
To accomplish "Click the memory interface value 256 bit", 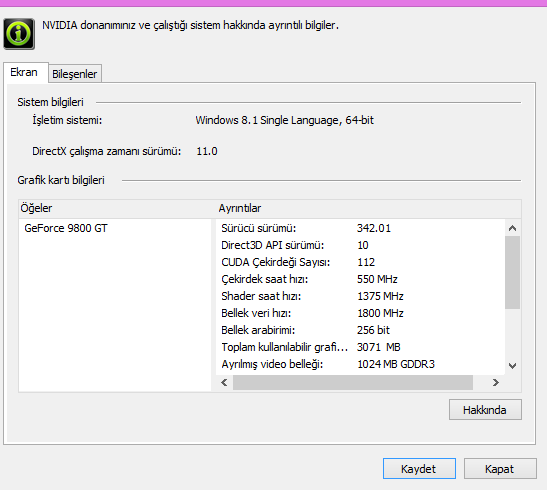I will 373,330.
